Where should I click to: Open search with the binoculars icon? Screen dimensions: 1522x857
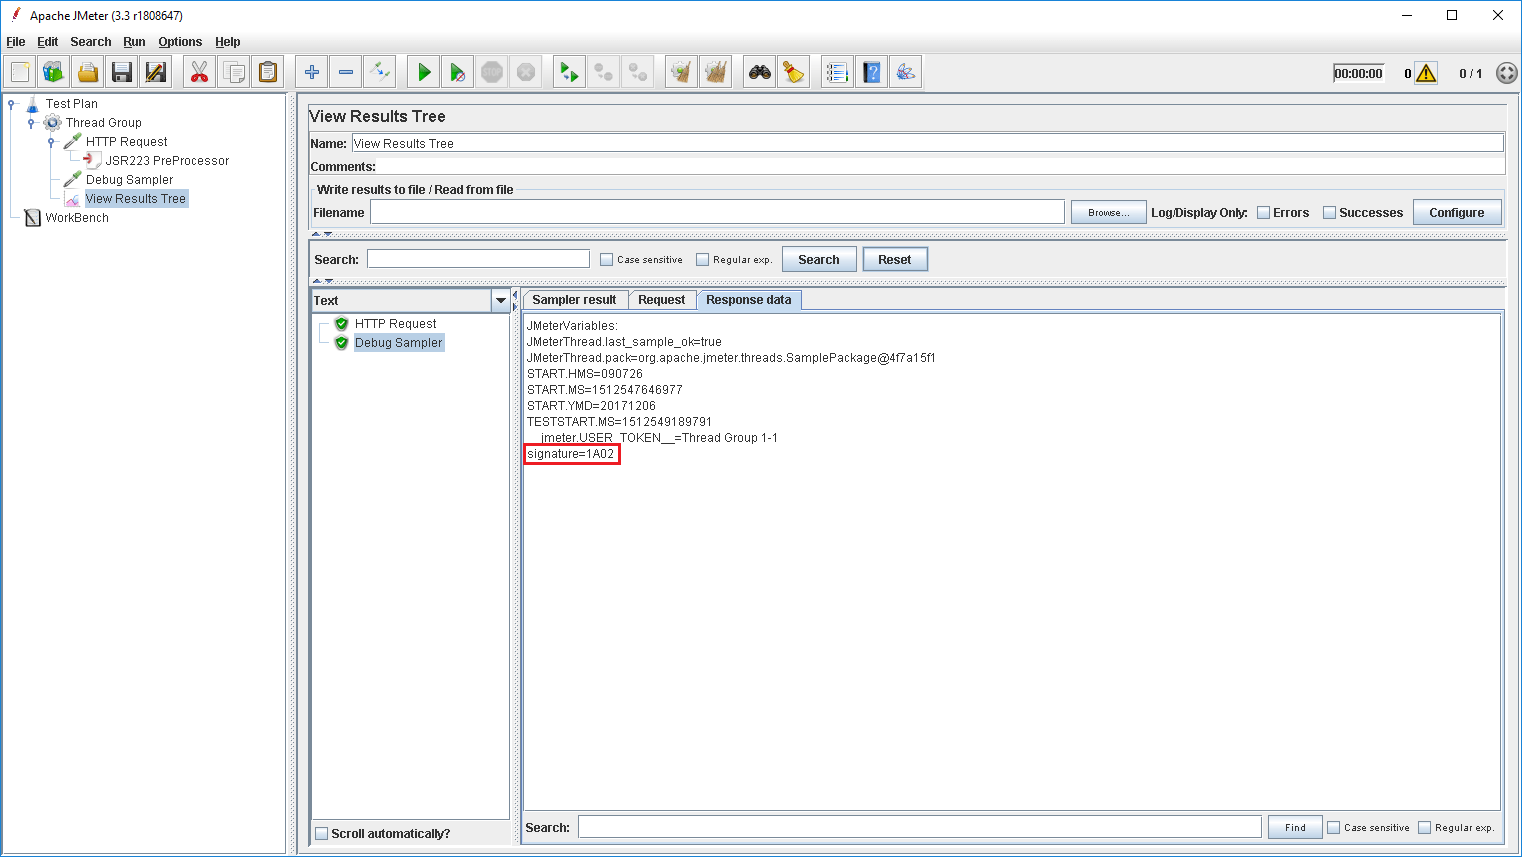pyautogui.click(x=760, y=72)
